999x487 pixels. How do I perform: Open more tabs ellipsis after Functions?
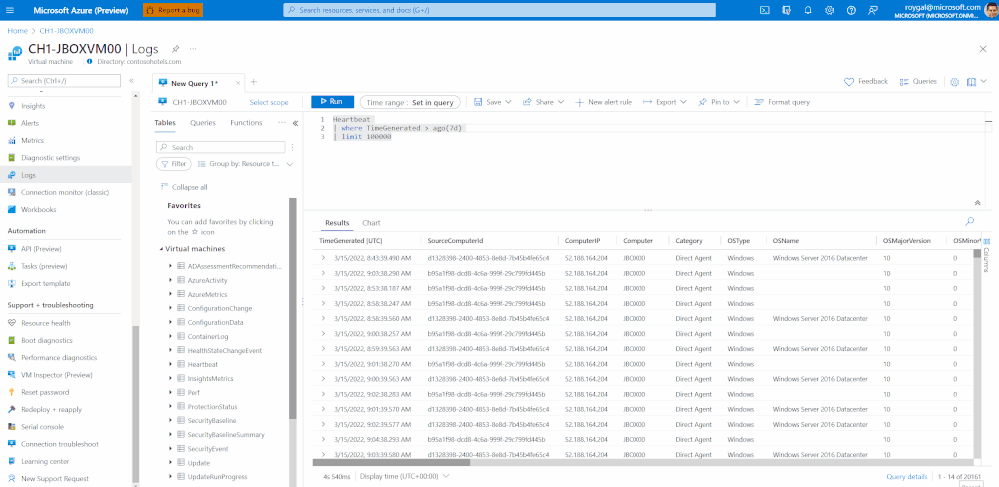282,123
